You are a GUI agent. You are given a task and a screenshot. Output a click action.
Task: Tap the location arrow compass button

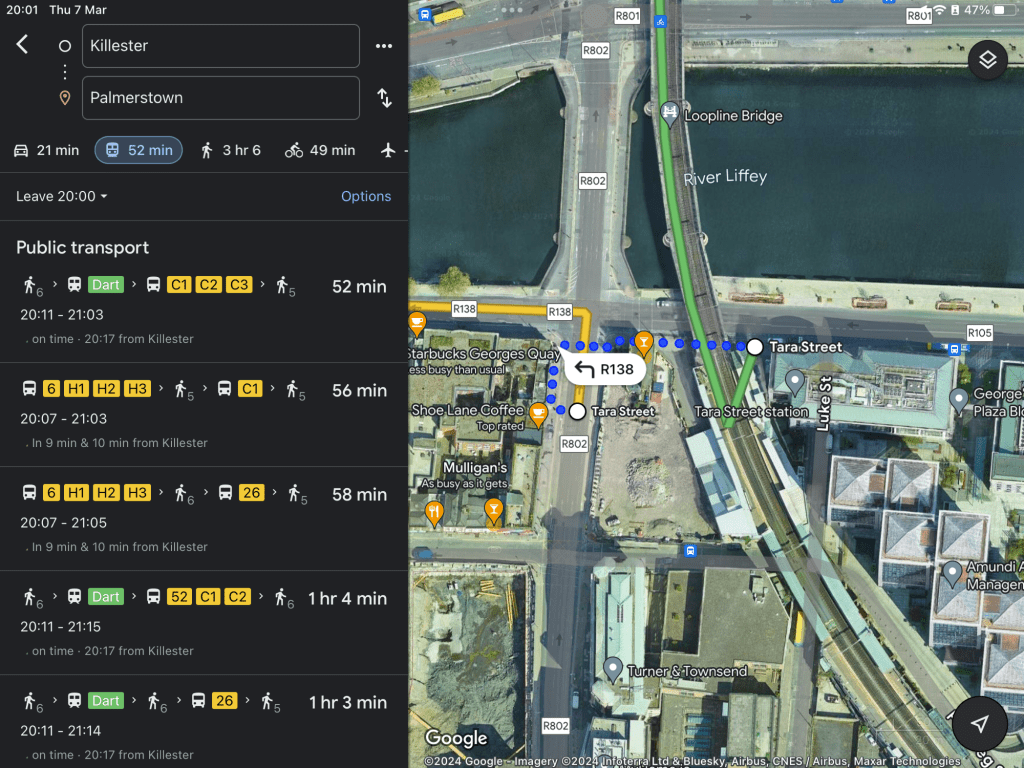[980, 724]
